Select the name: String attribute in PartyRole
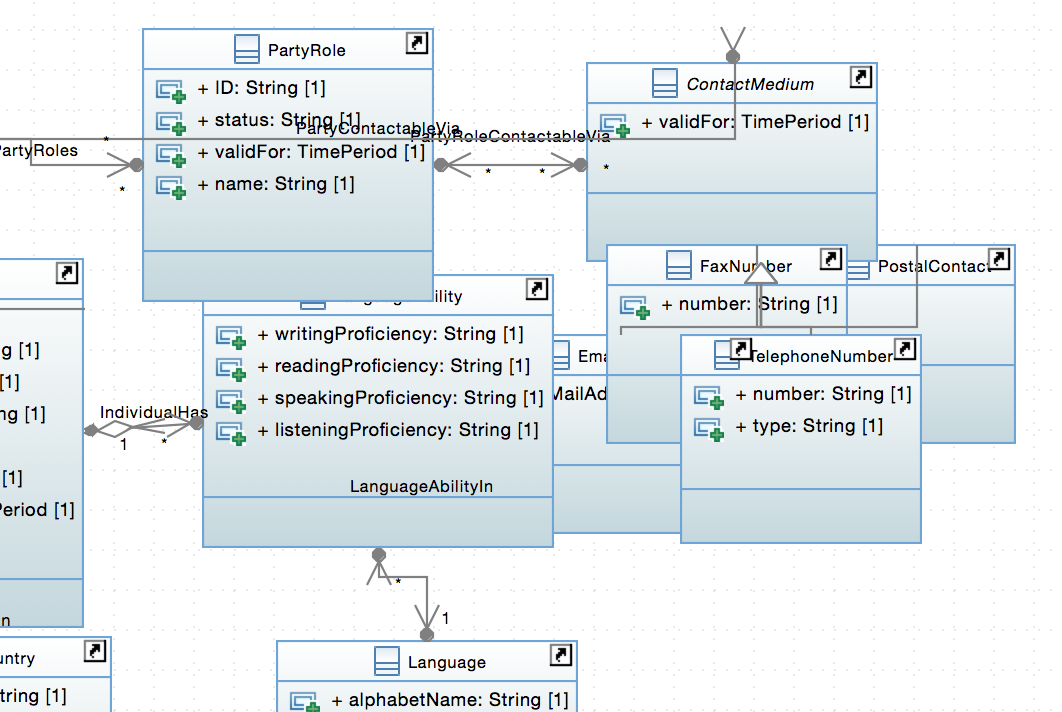The width and height of the screenshot is (1062, 712). point(274,185)
